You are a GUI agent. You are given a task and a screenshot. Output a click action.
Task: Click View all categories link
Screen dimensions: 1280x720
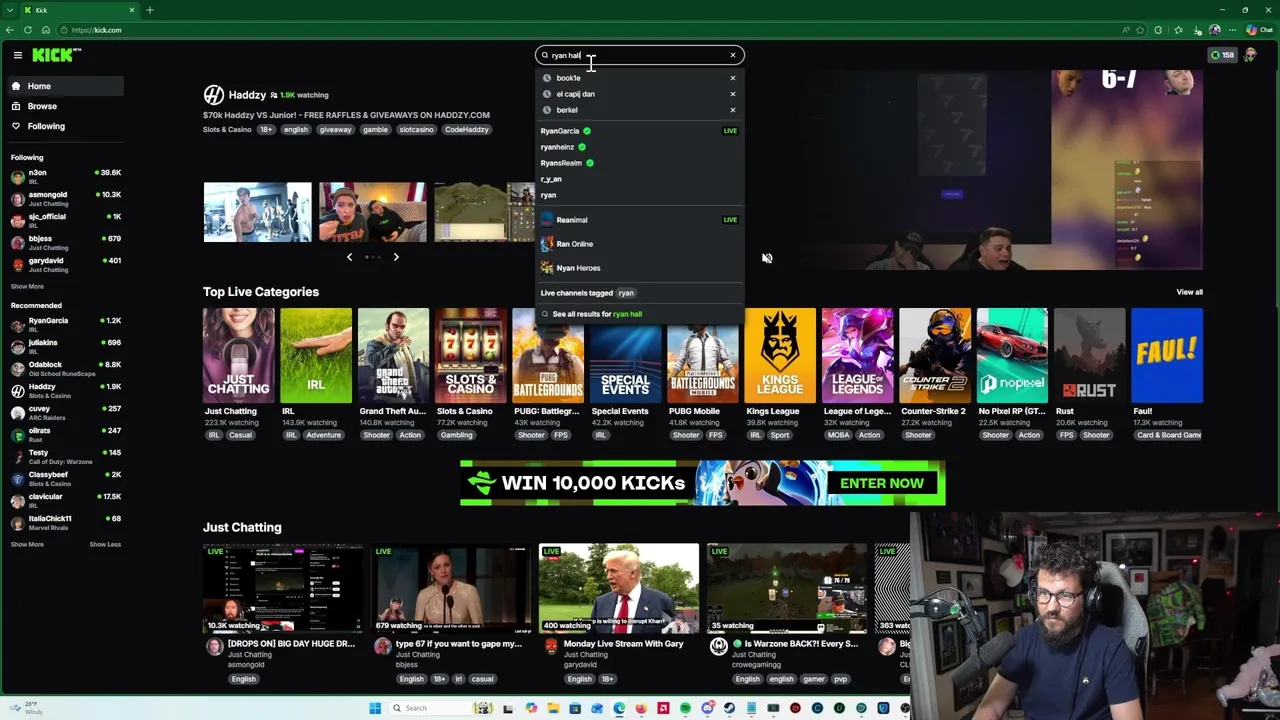click(x=1189, y=292)
